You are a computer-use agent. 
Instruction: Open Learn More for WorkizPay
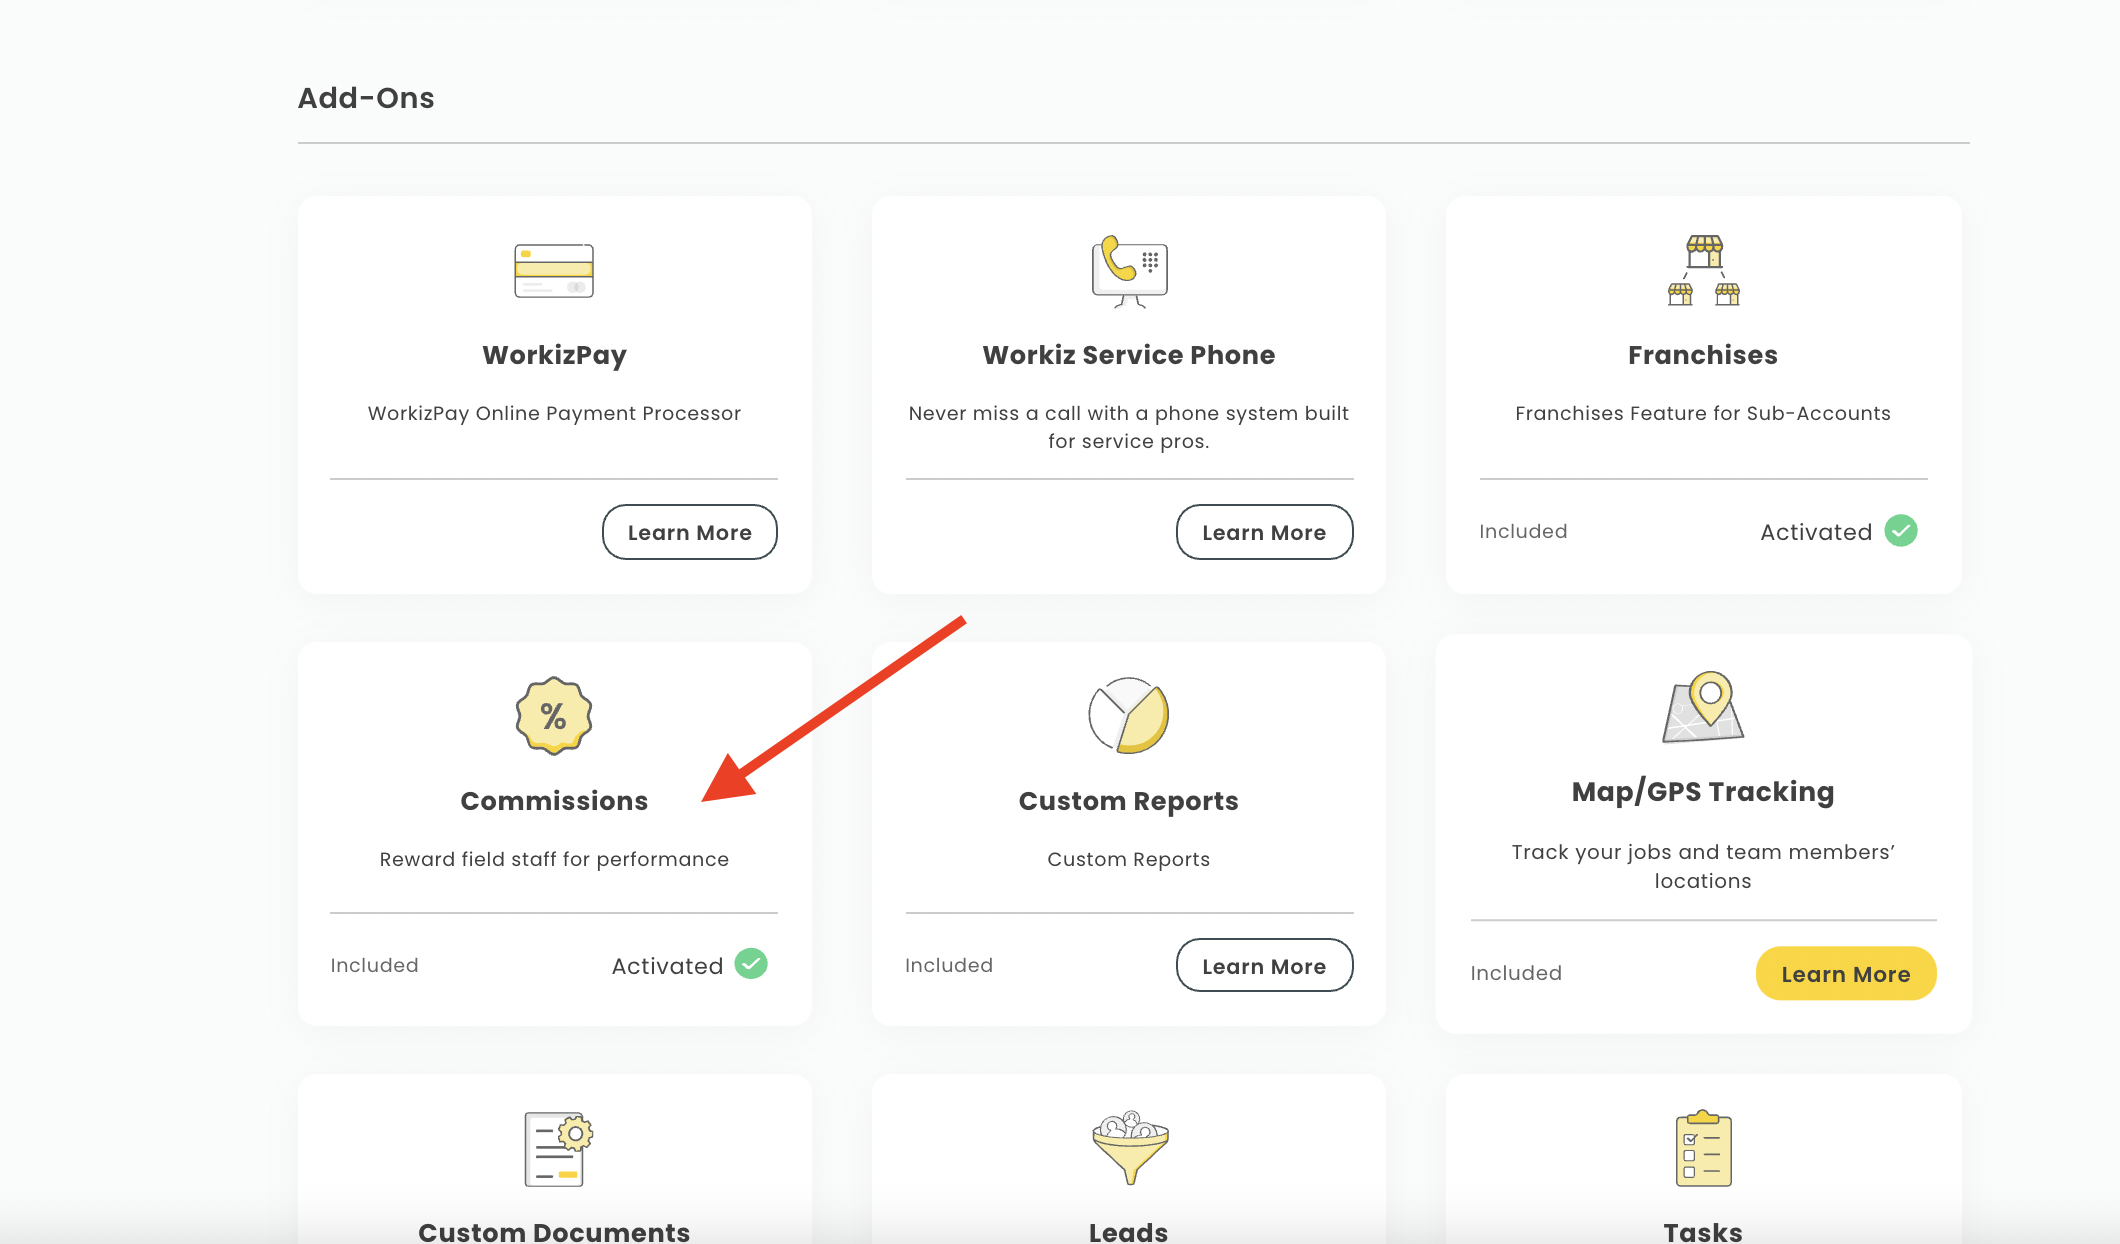[x=689, y=532]
